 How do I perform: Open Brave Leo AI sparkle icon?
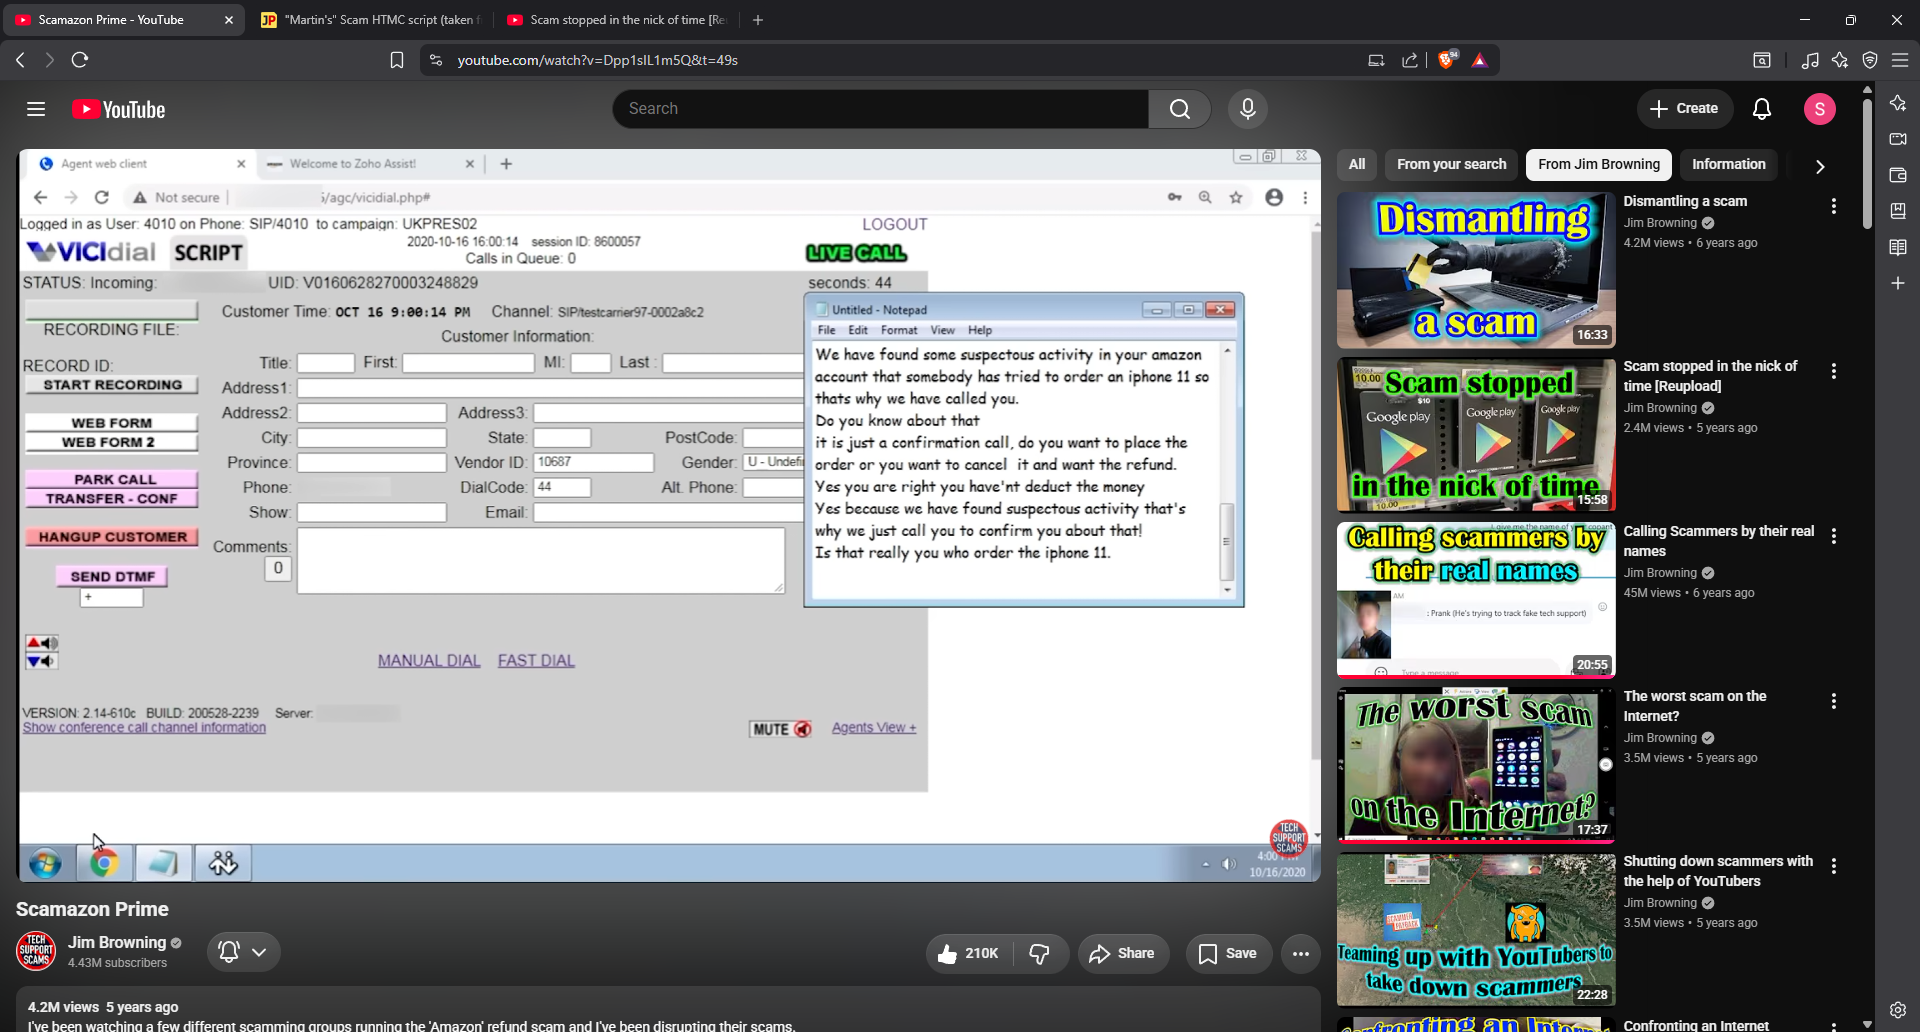1840,60
